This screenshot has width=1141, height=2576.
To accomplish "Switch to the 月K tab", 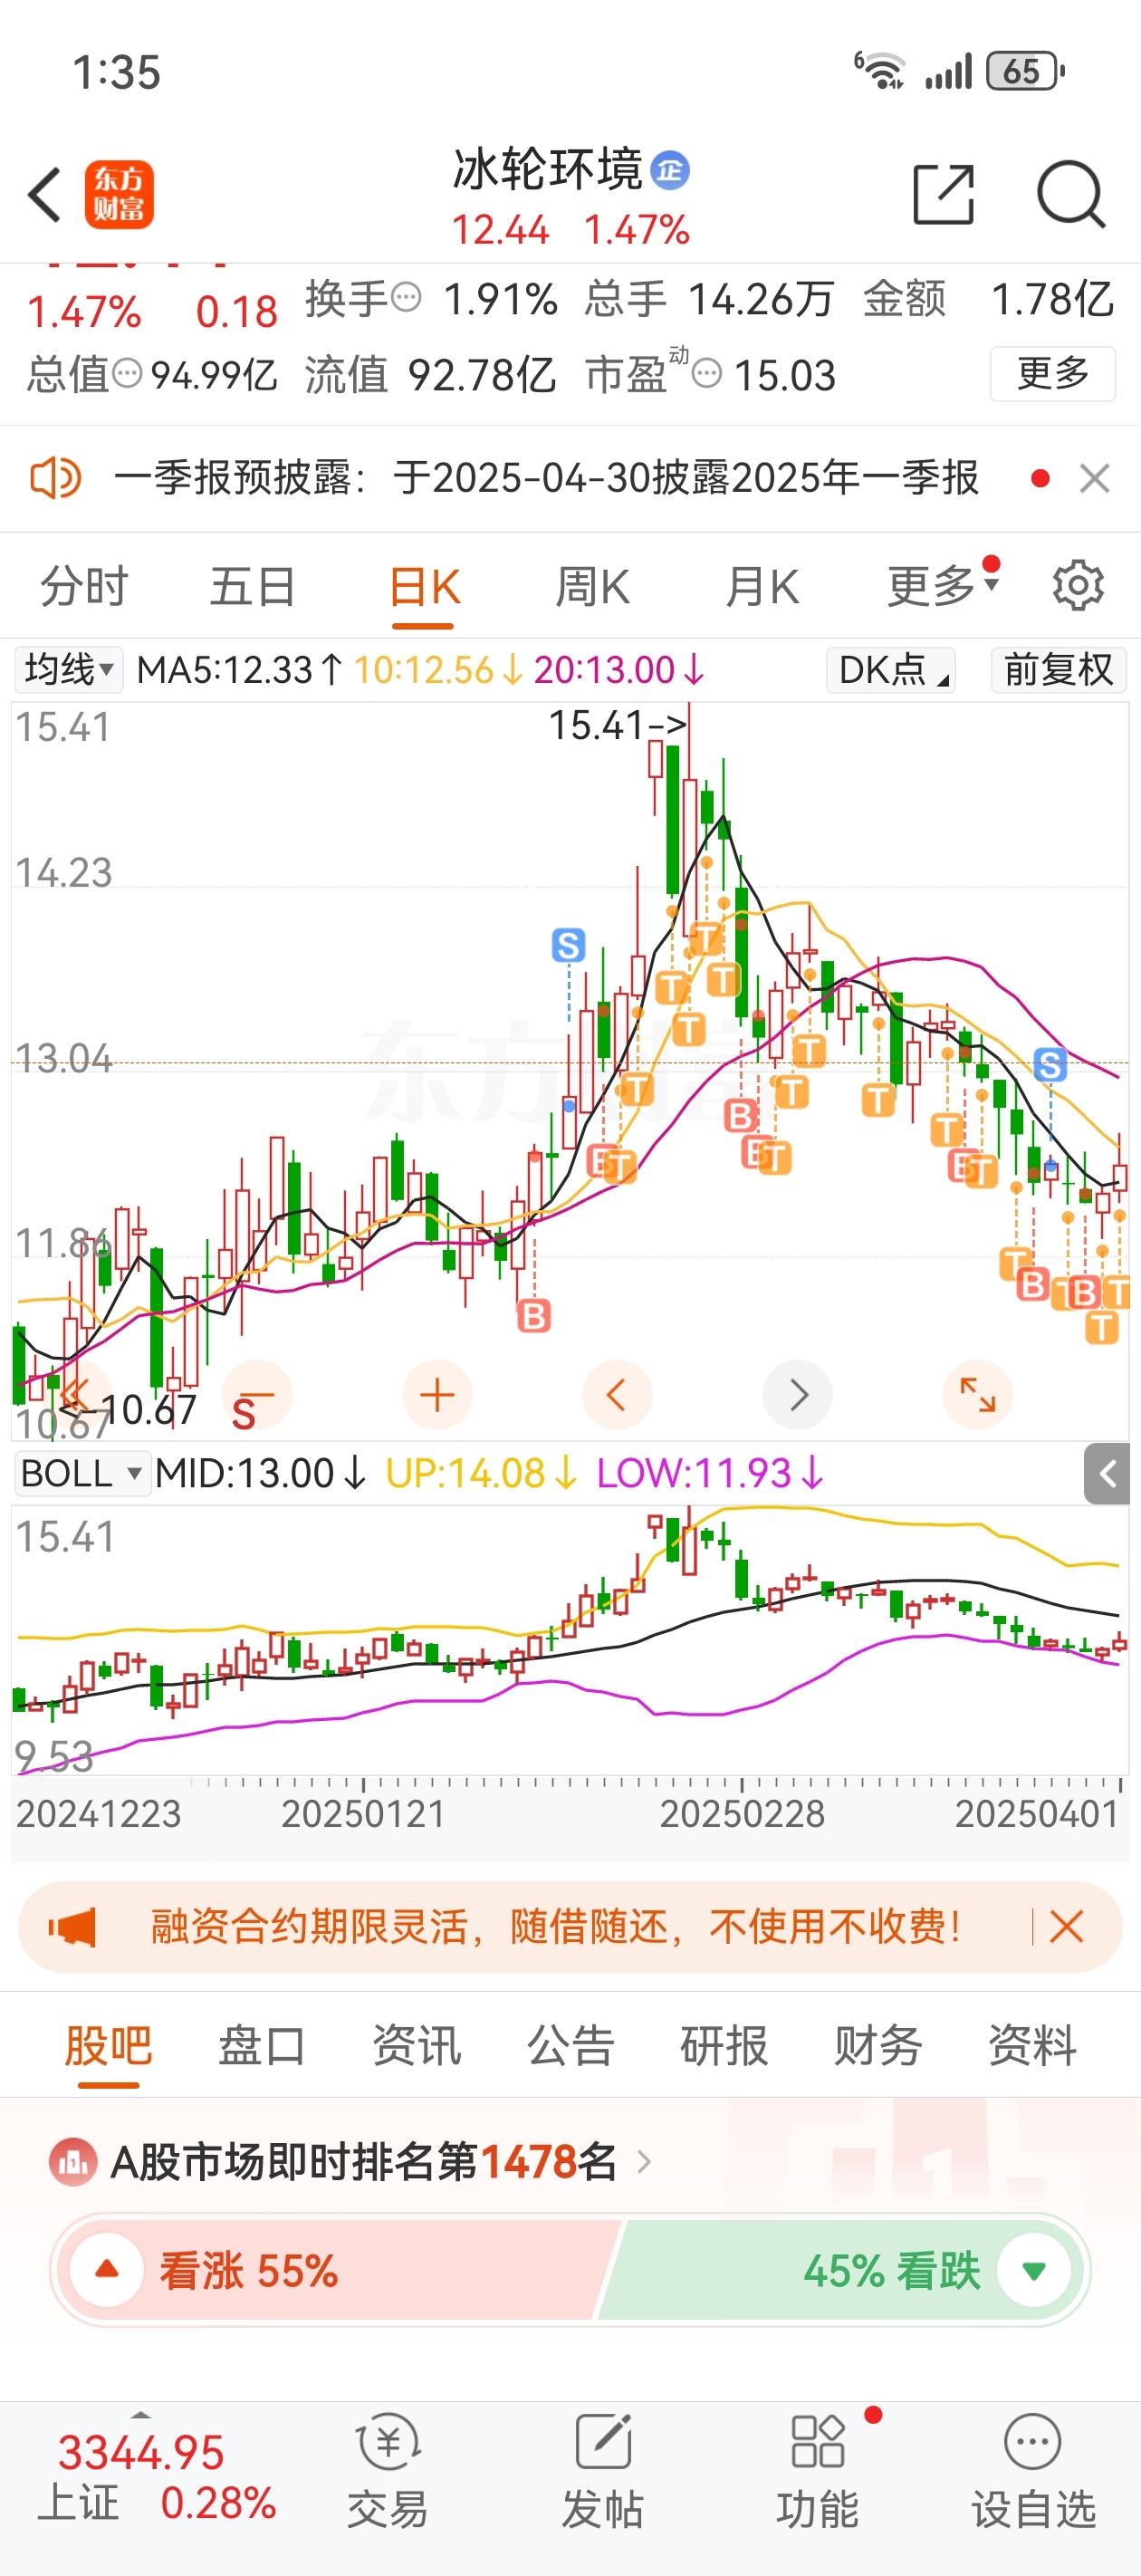I will tap(762, 586).
